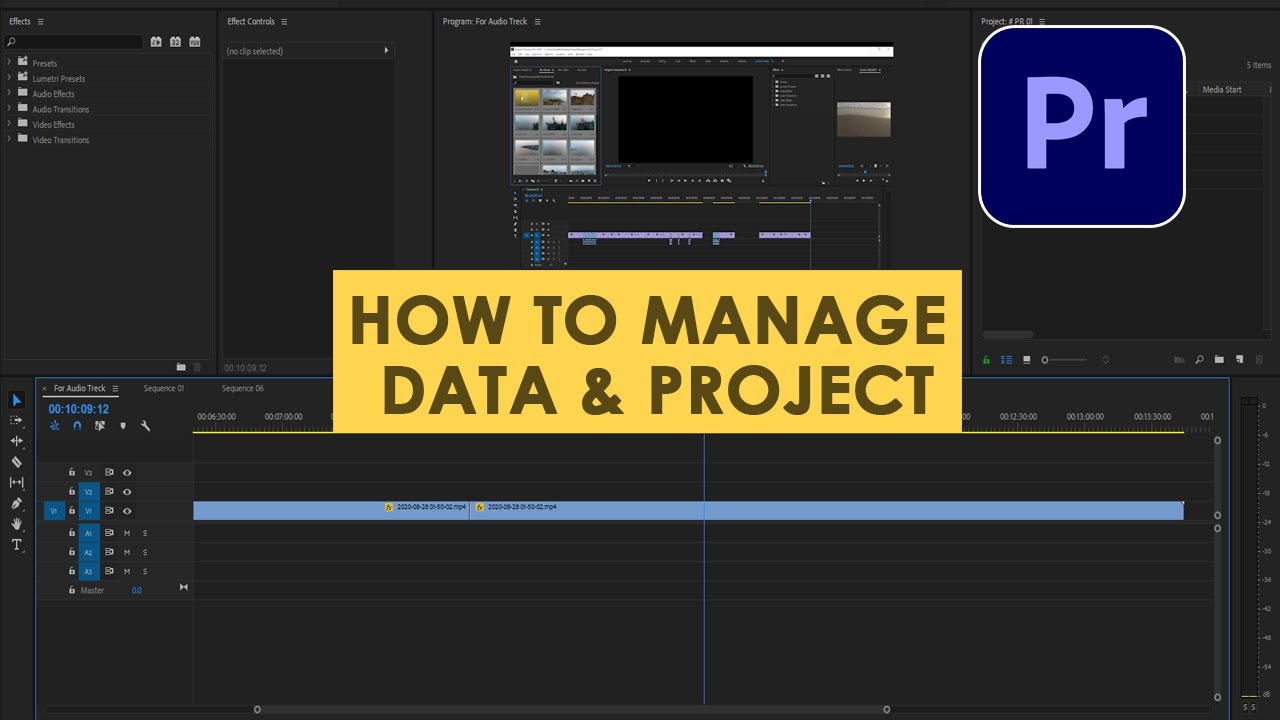This screenshot has height=720, width=1280.
Task: Click timeline playhead timecode 00:10:09:12
Action: pos(79,409)
